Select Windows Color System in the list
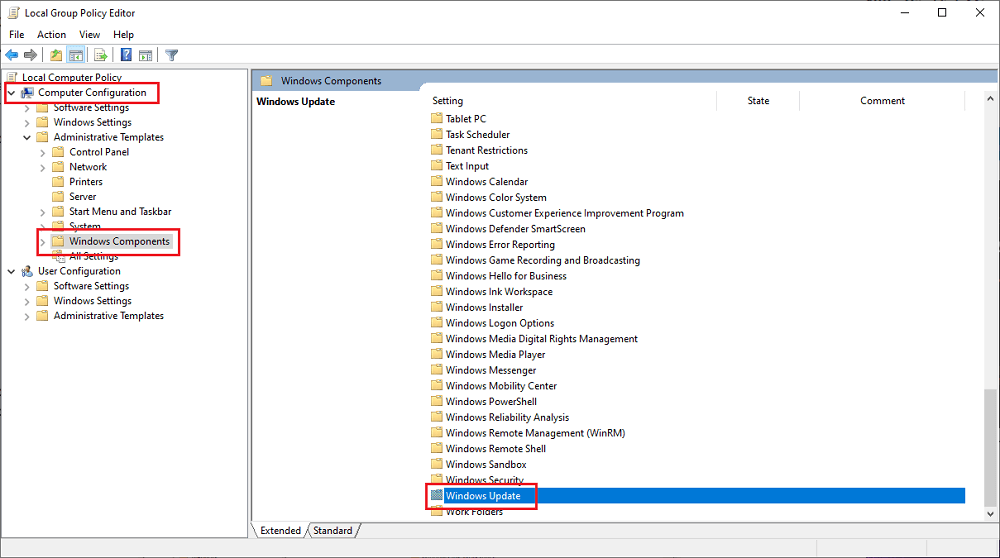 (496, 198)
